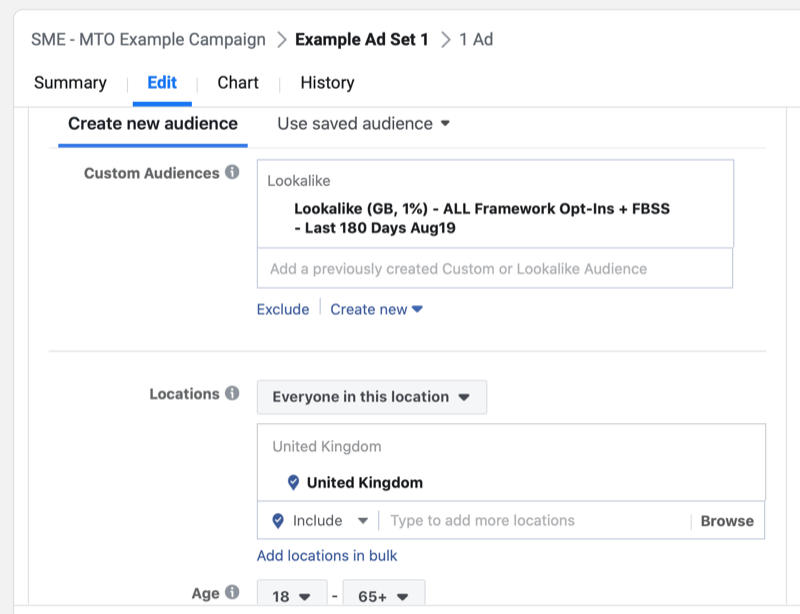This screenshot has width=800, height=614.
Task: Switch to the Chart tab
Action: coord(237,83)
